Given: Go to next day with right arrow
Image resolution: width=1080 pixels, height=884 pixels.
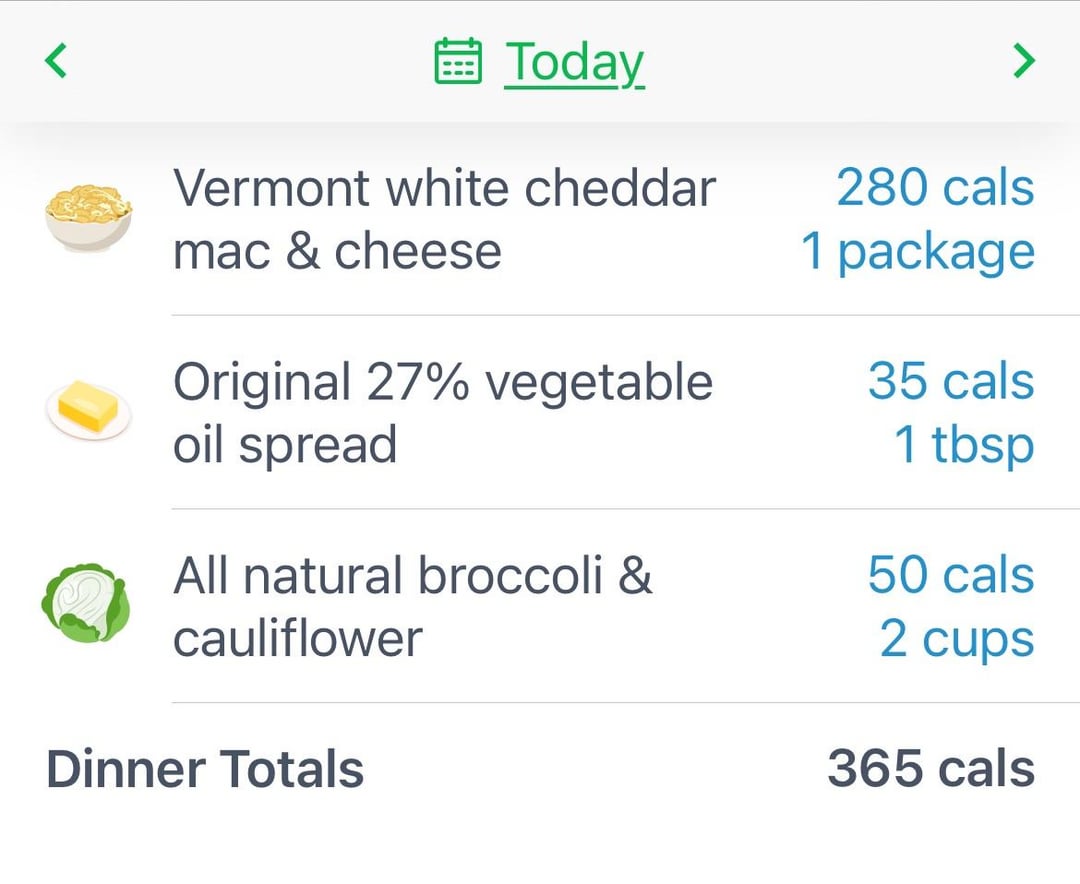Looking at the screenshot, I should coord(1024,61).
